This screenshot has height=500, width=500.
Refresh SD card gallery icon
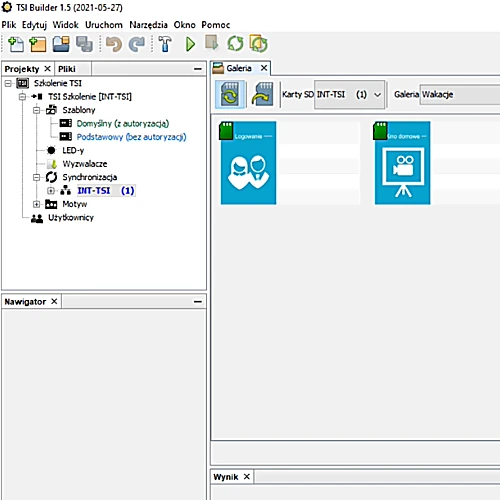[x=230, y=94]
